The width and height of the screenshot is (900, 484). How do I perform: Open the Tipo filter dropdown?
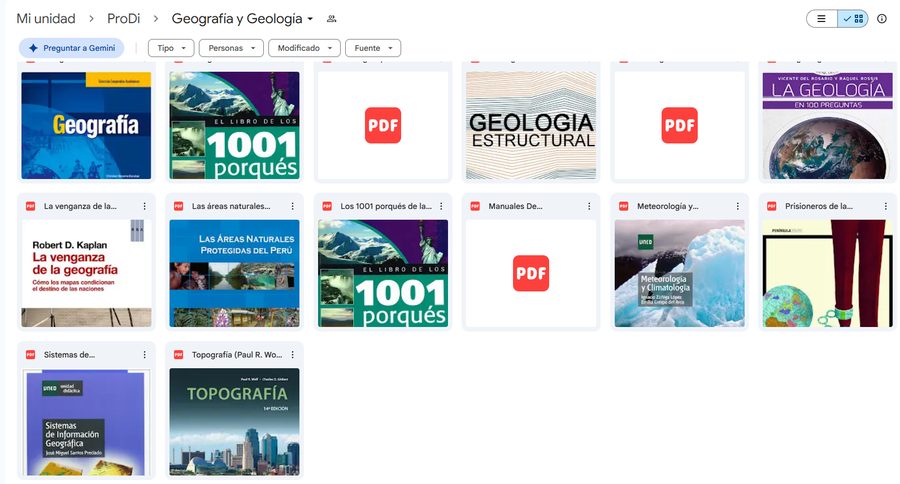pos(171,48)
